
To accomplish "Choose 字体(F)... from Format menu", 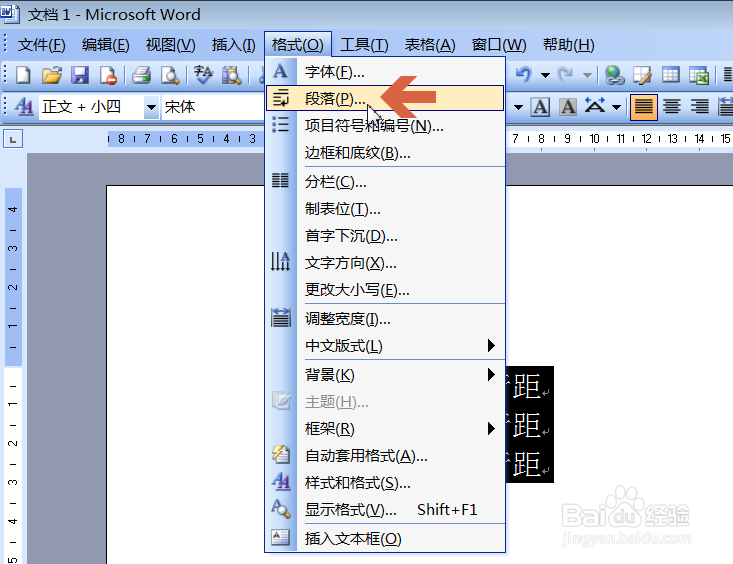I will (385, 72).
